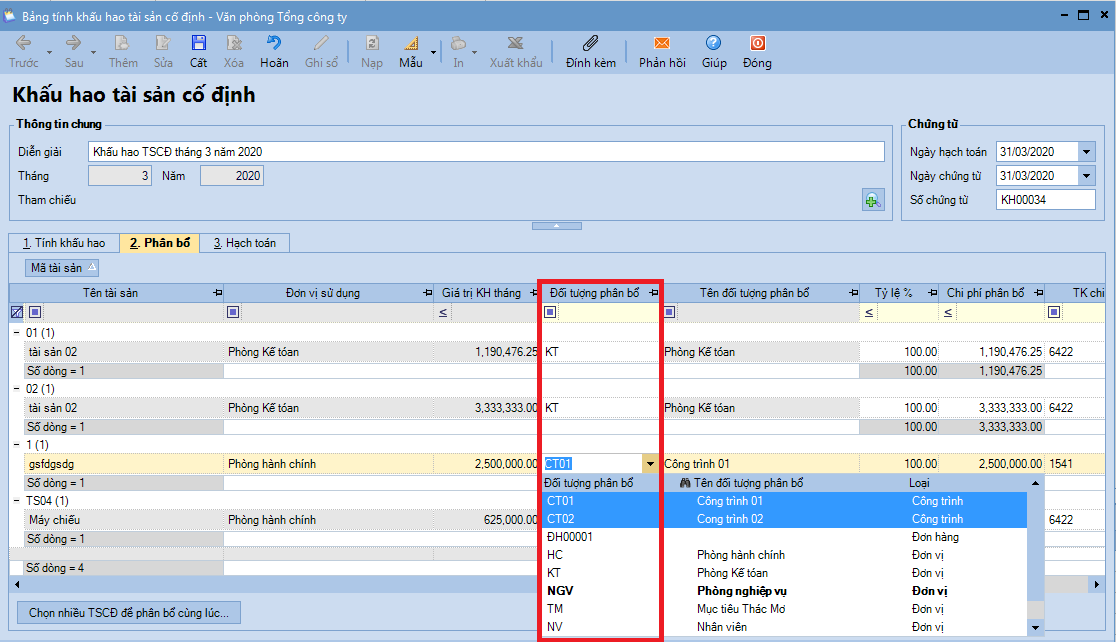Click the Diễn giải description field
The width and height of the screenshot is (1116, 642).
click(x=486, y=152)
